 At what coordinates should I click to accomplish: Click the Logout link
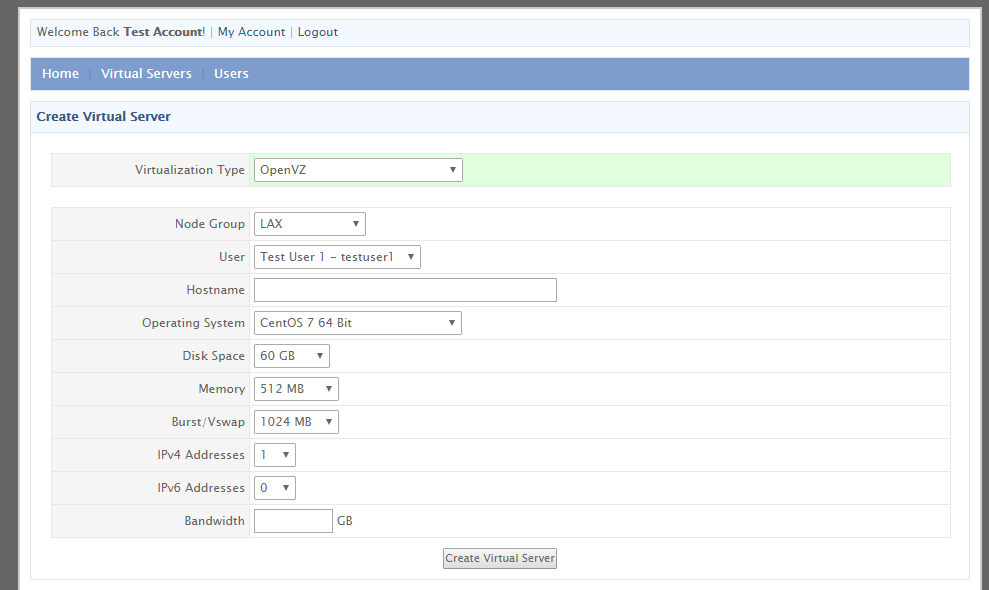(317, 32)
